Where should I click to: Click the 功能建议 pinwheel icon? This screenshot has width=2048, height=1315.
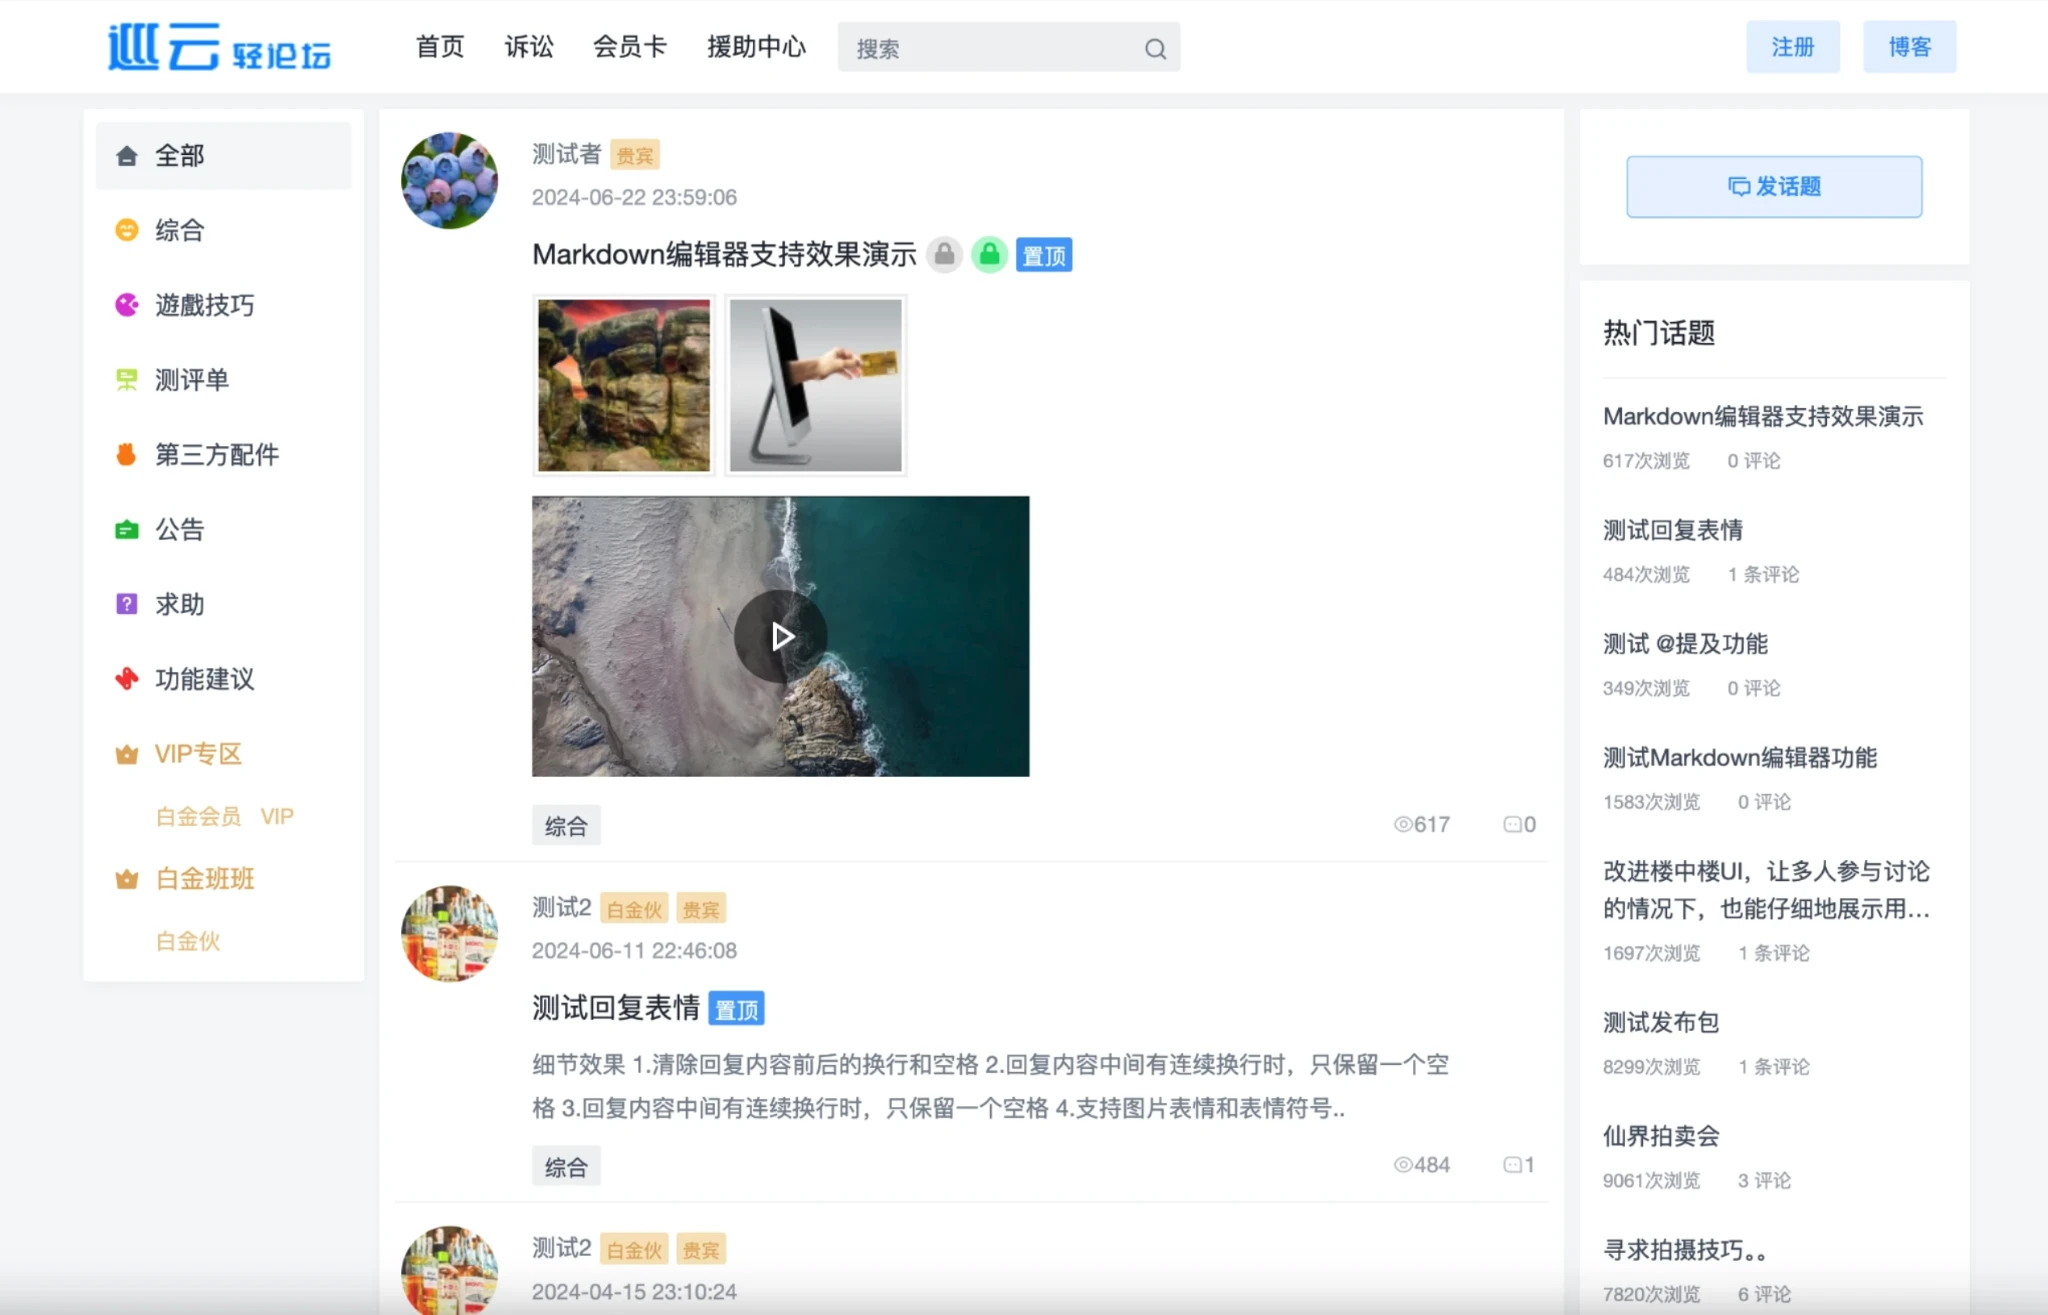point(127,679)
